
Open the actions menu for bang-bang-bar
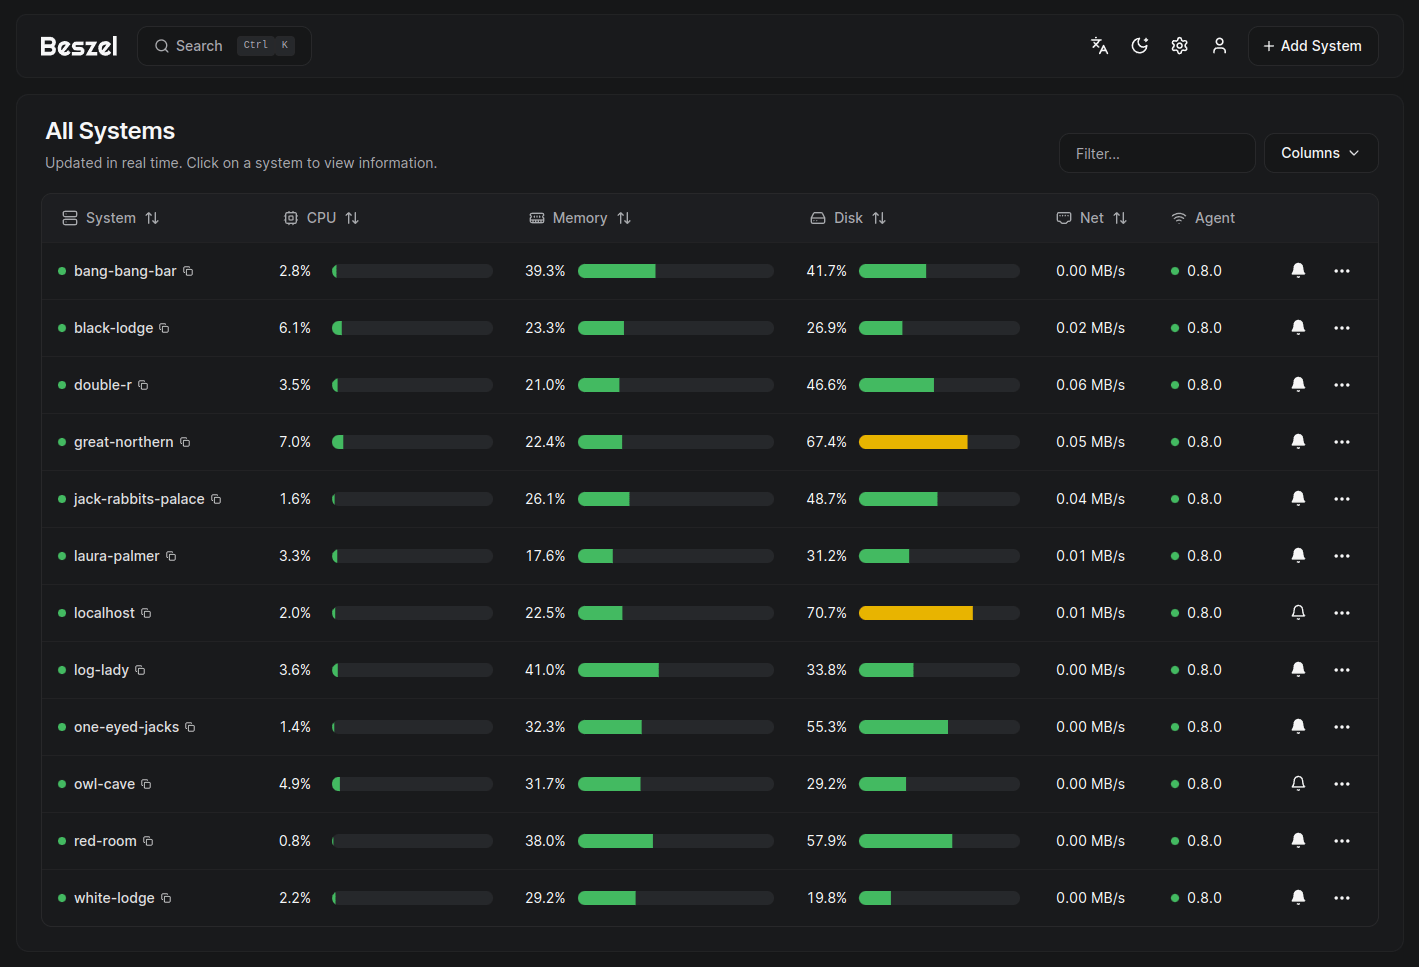click(1341, 270)
